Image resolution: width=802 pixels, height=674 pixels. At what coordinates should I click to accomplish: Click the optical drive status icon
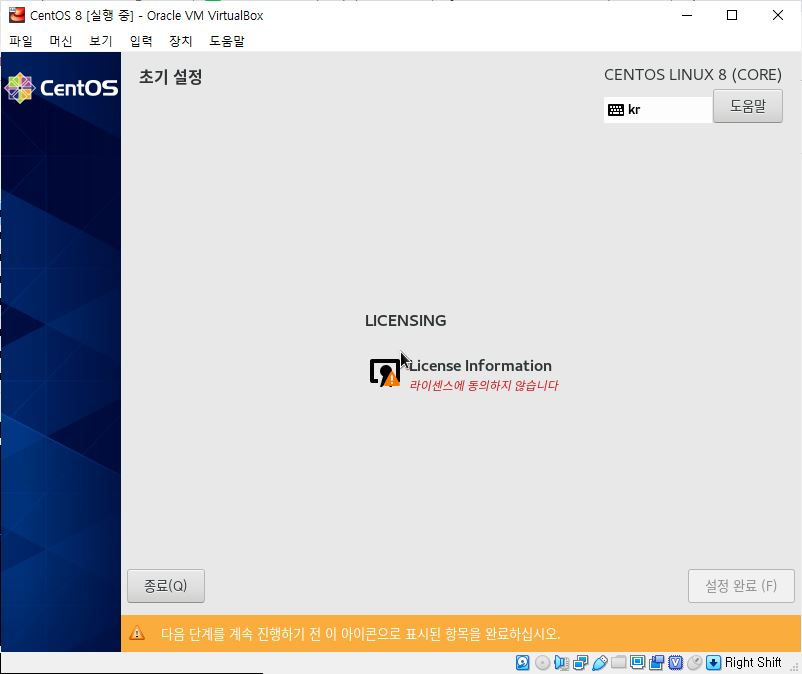click(x=542, y=663)
